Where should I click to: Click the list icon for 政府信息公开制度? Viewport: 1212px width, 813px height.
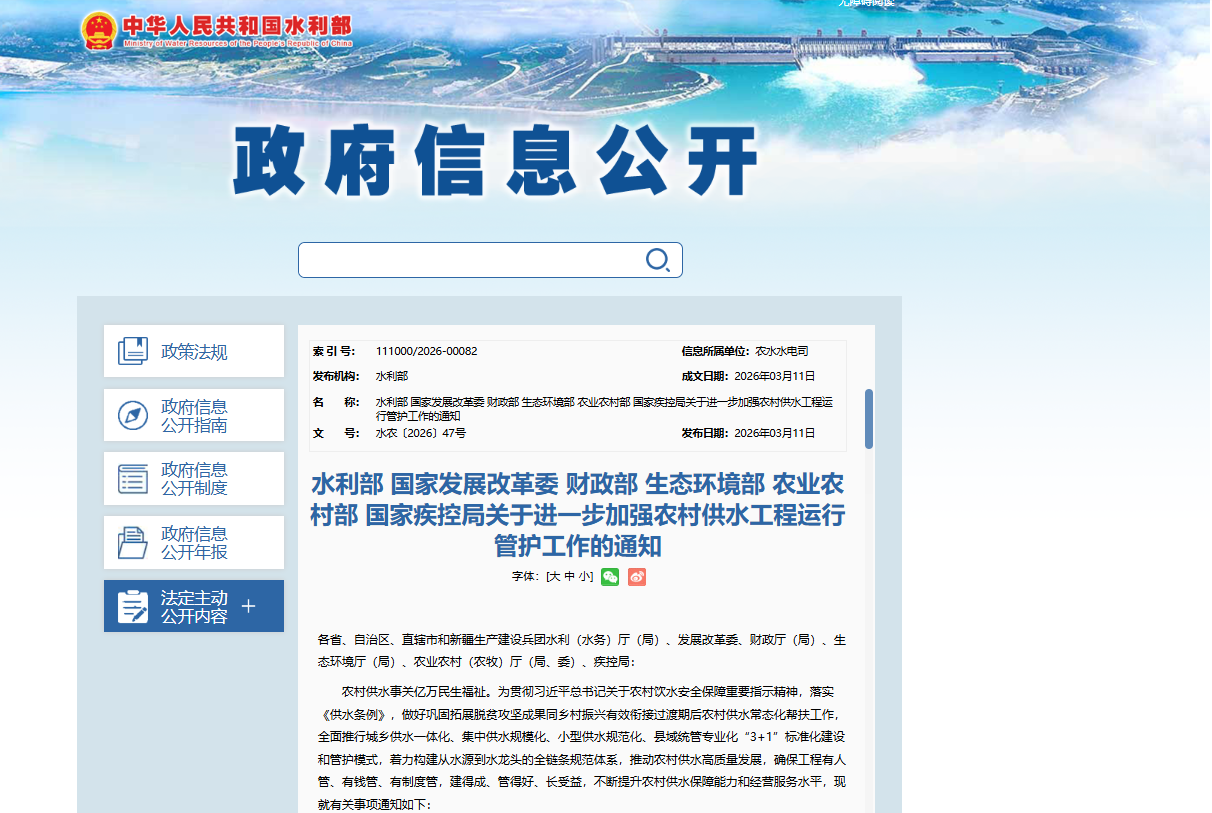[133, 479]
